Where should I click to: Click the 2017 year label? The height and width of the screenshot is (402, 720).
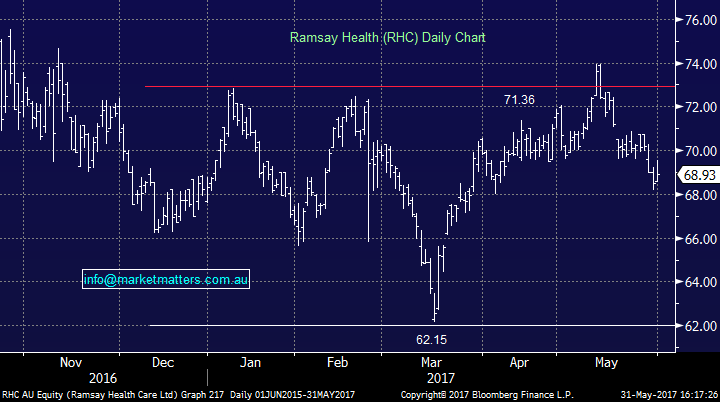pos(440,378)
